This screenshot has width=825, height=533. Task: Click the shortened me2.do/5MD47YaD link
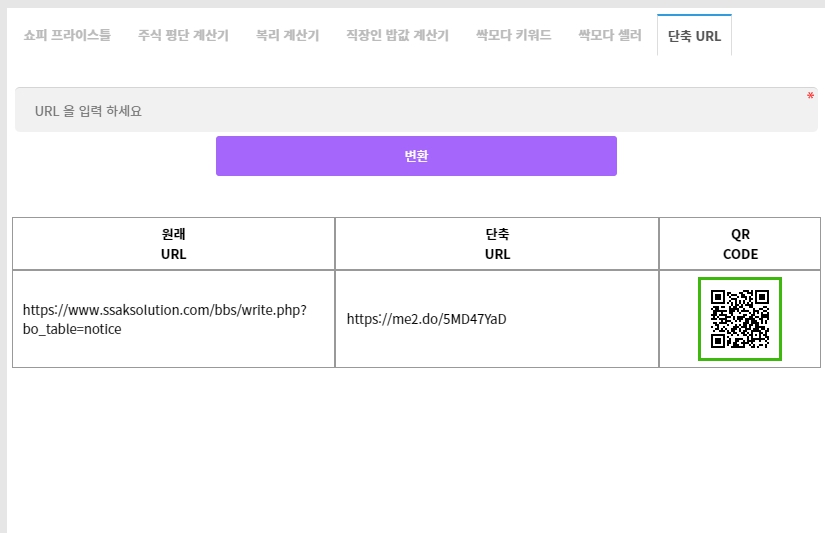pos(426,319)
